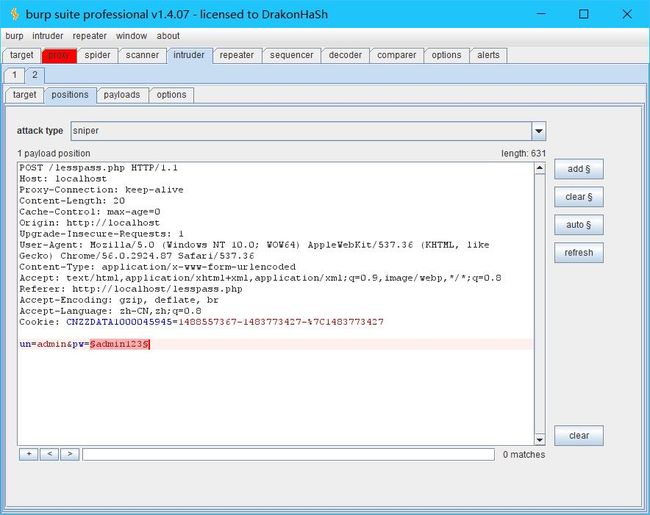The height and width of the screenshot is (515, 650).
Task: Open the window menu
Action: coord(131,36)
